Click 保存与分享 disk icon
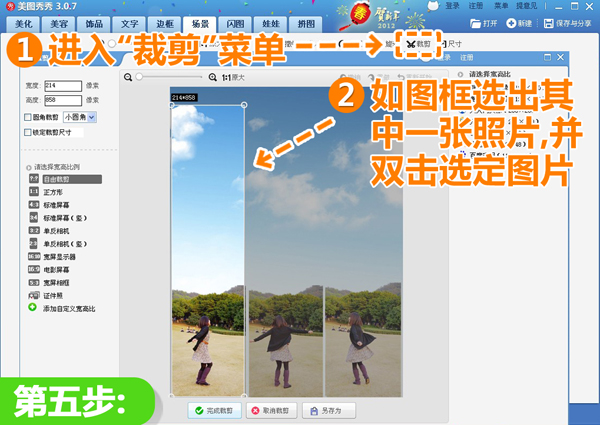Screen dimensions: 600x425 click(x=548, y=23)
